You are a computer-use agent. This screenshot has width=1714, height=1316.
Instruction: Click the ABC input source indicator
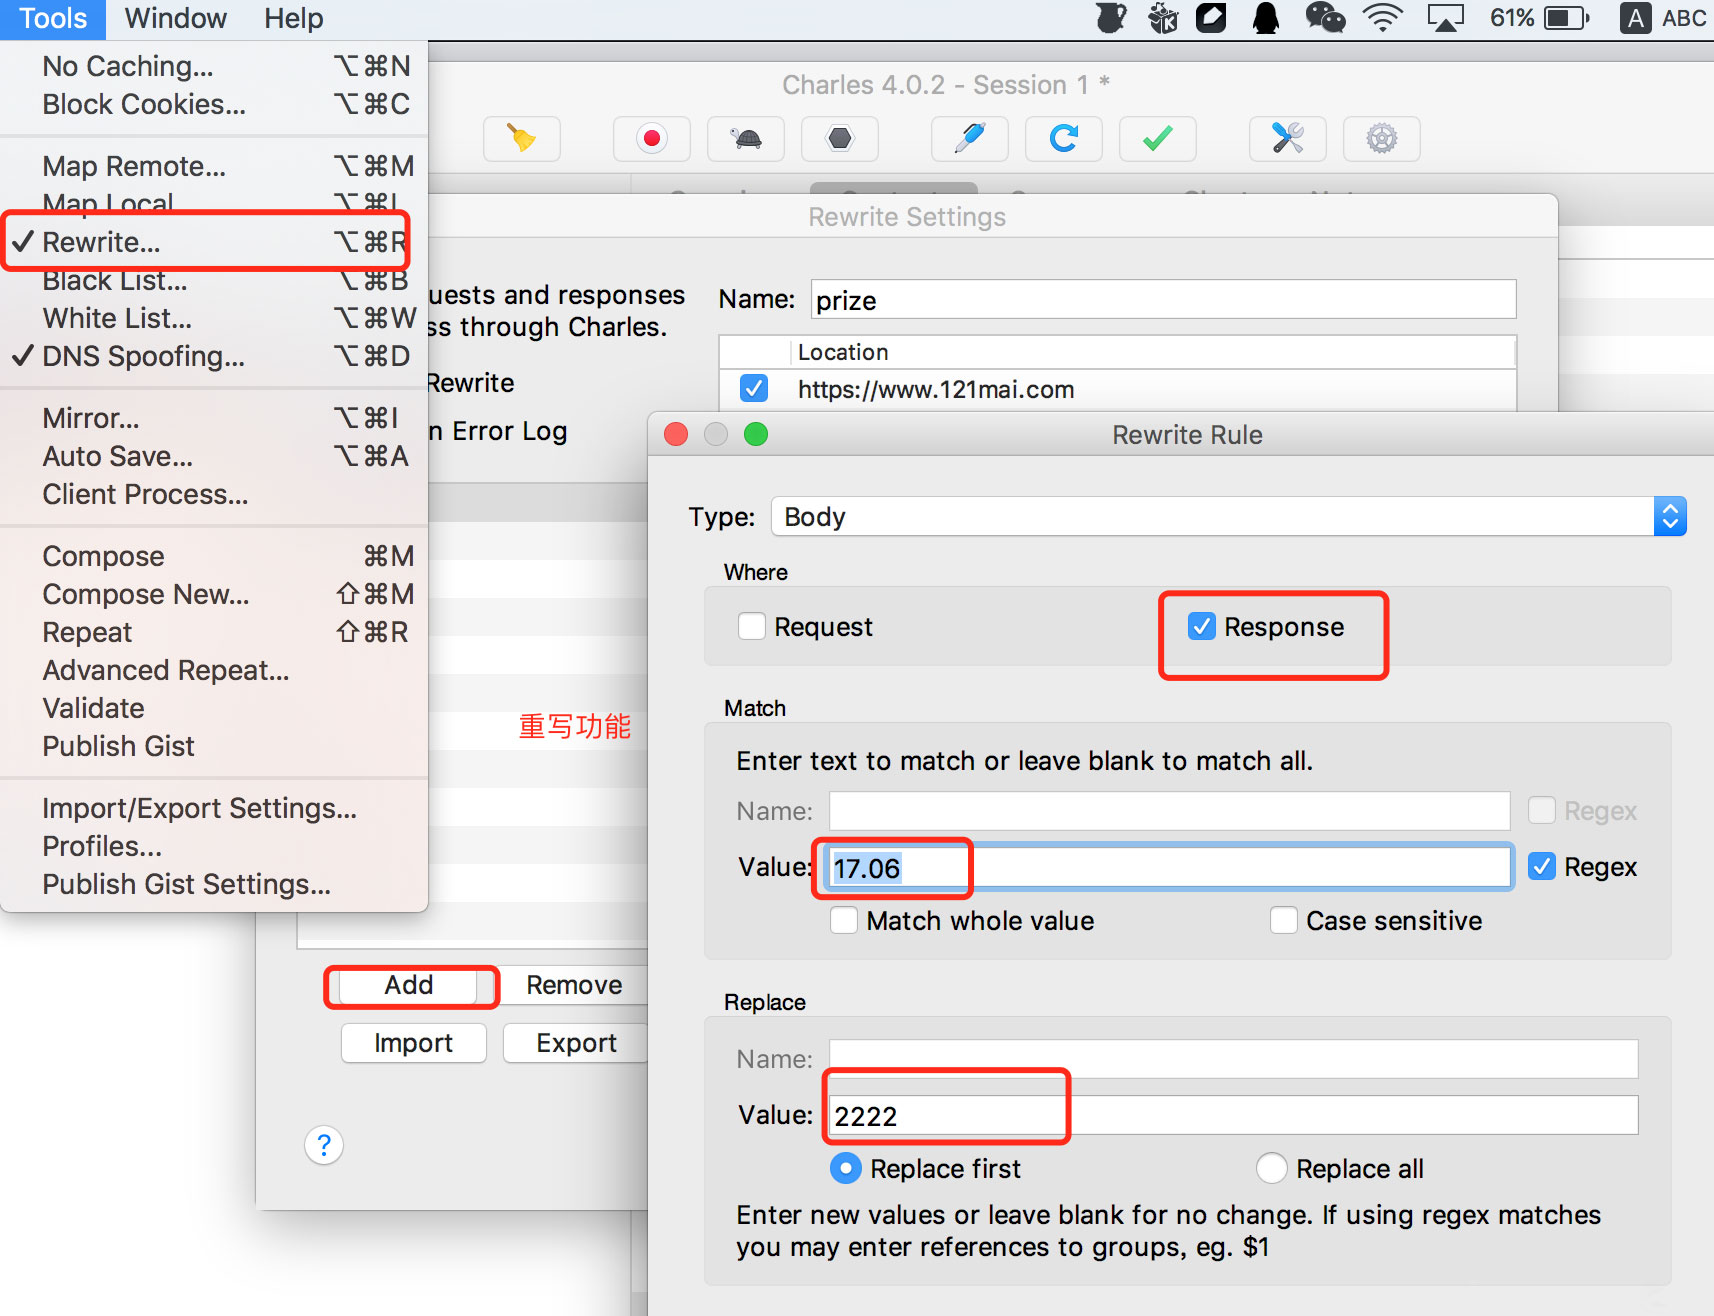(x=1664, y=18)
